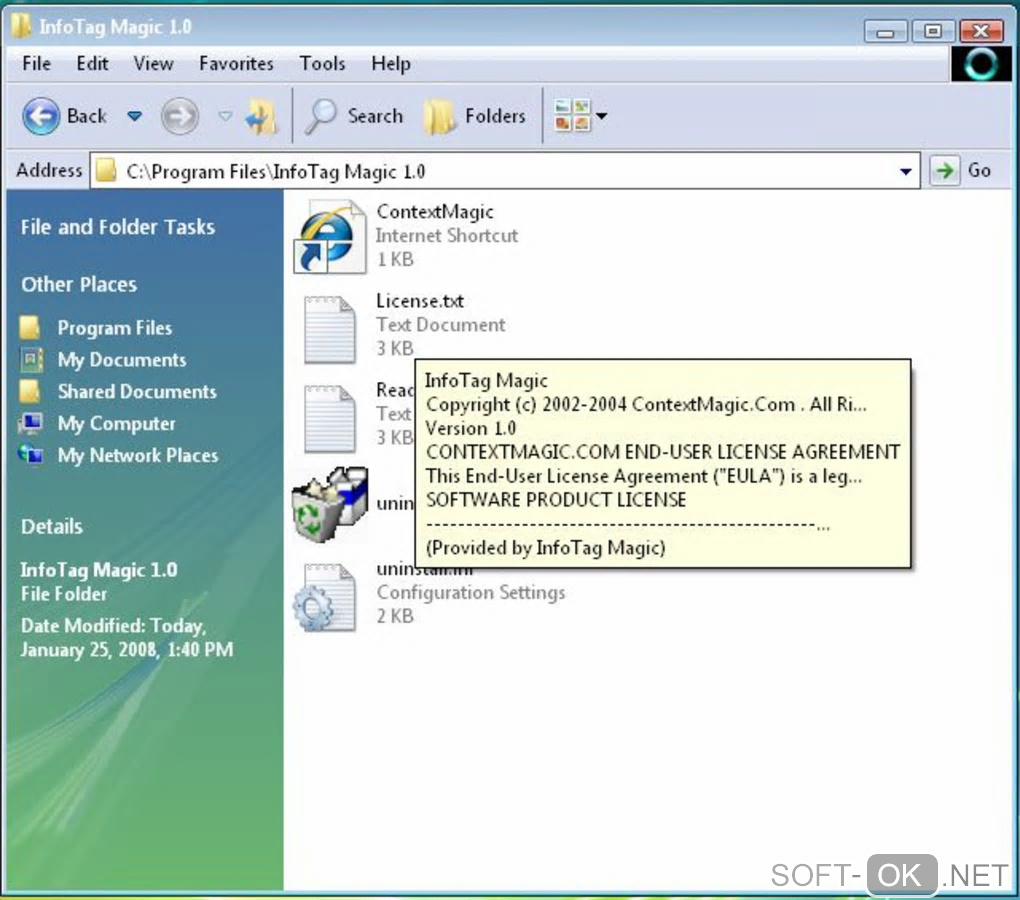Collapse the Other Places section
The image size is (1020, 900).
point(79,284)
